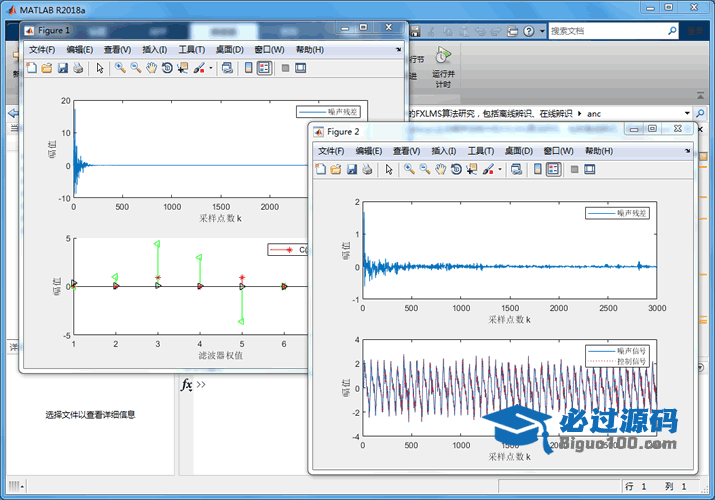Click the Print icon in Figure 1
715x500 pixels.
[x=78, y=68]
